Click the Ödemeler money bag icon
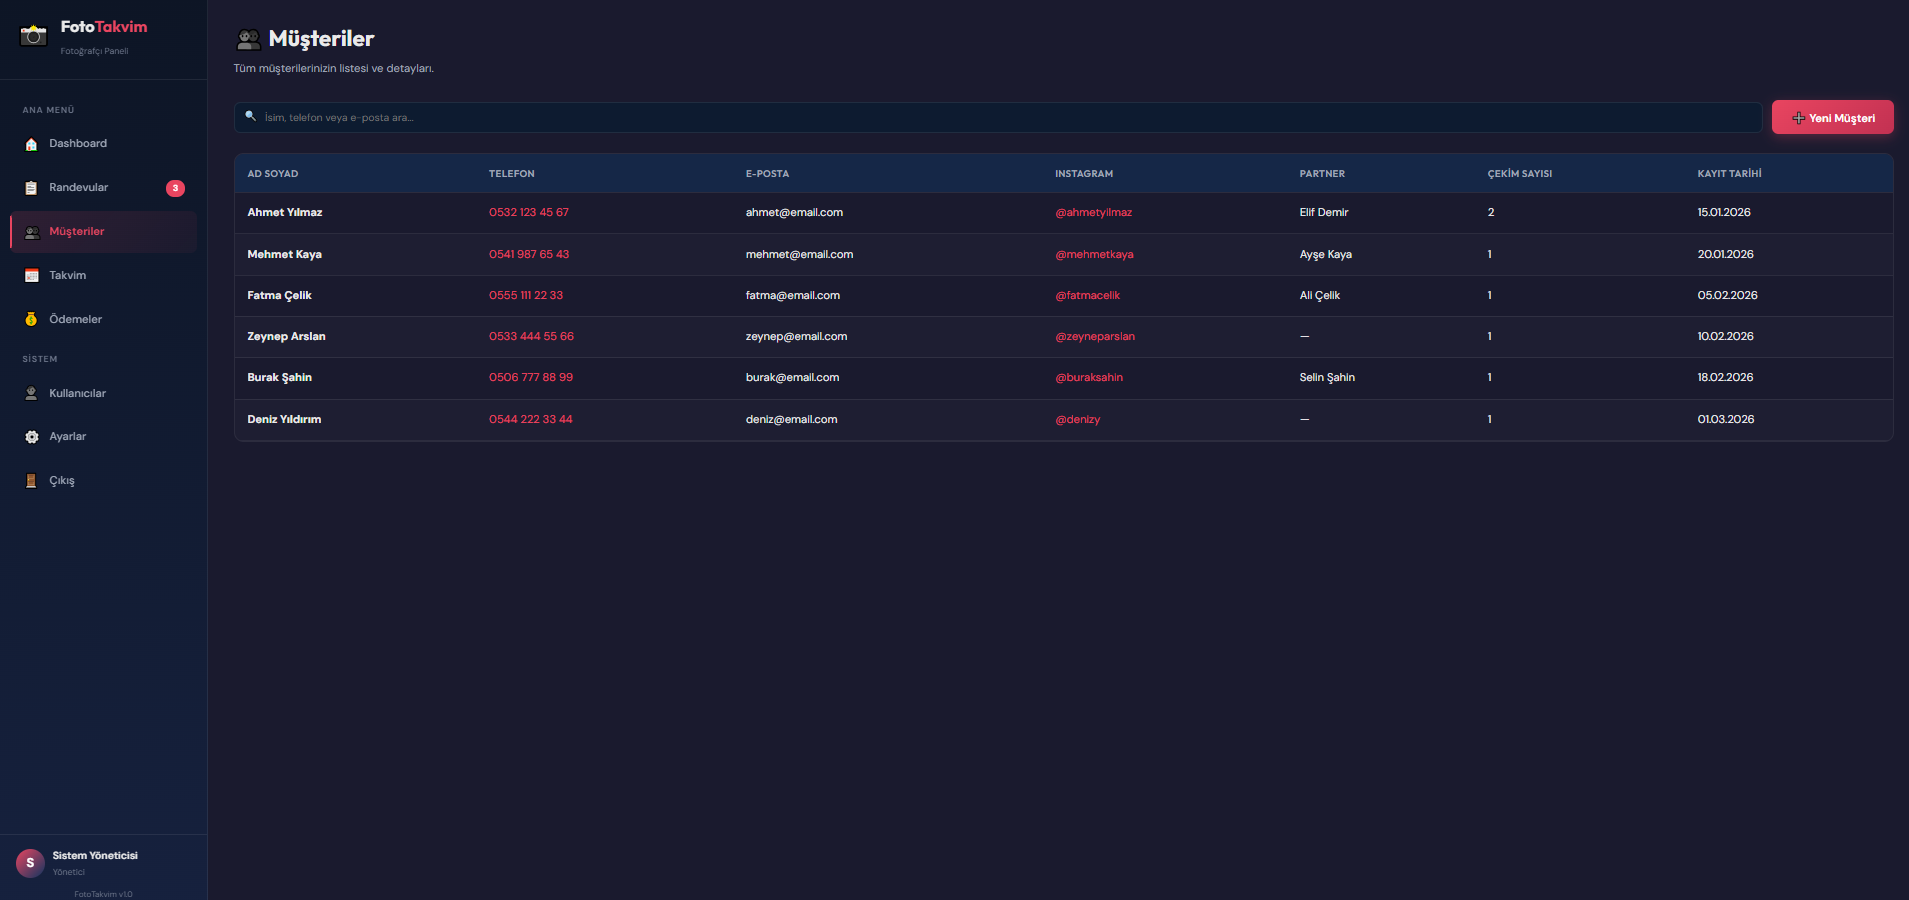This screenshot has height=900, width=1909. click(x=31, y=320)
